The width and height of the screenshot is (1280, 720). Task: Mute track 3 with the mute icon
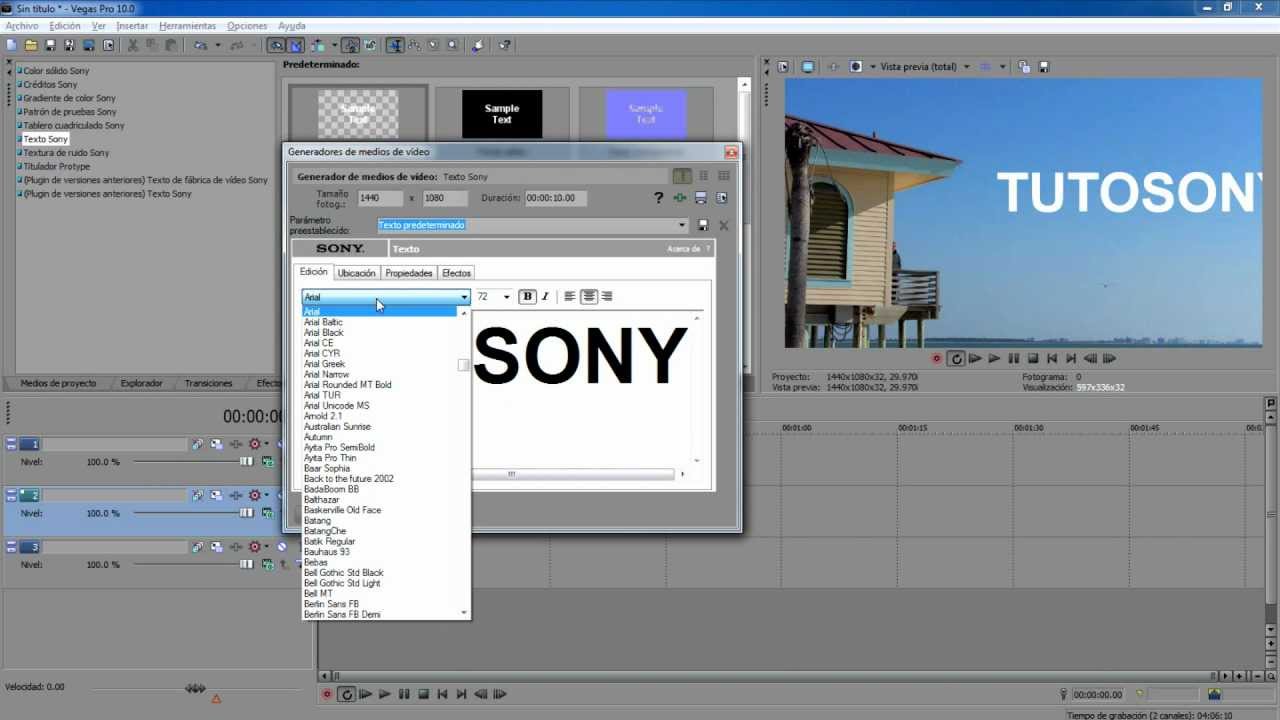coord(282,547)
